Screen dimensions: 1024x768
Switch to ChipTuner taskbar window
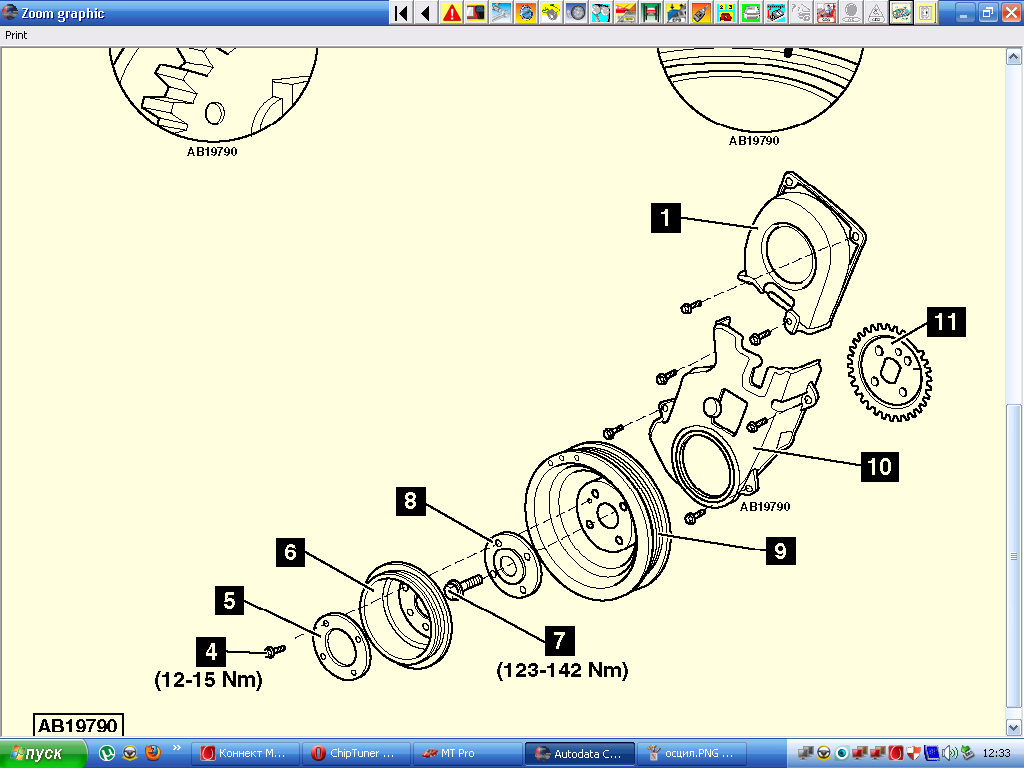357,754
